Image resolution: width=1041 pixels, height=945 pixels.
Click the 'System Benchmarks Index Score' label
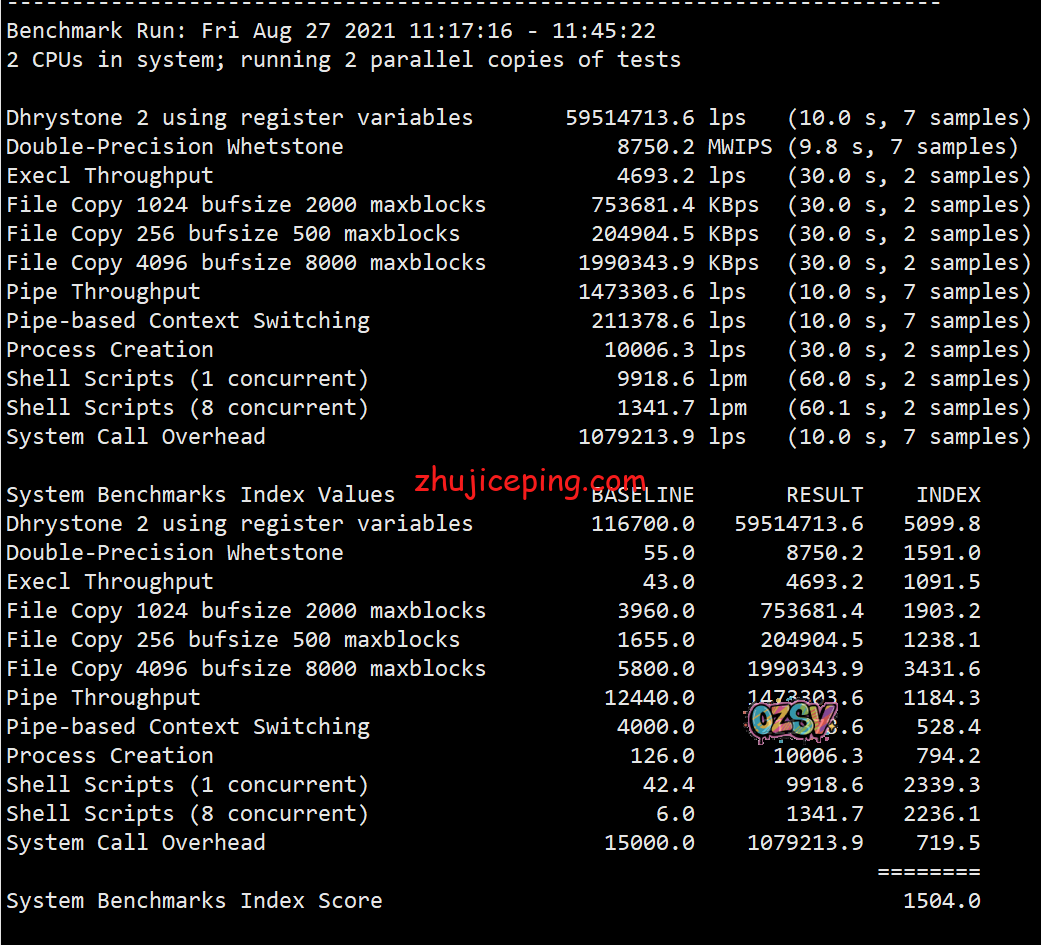click(194, 901)
